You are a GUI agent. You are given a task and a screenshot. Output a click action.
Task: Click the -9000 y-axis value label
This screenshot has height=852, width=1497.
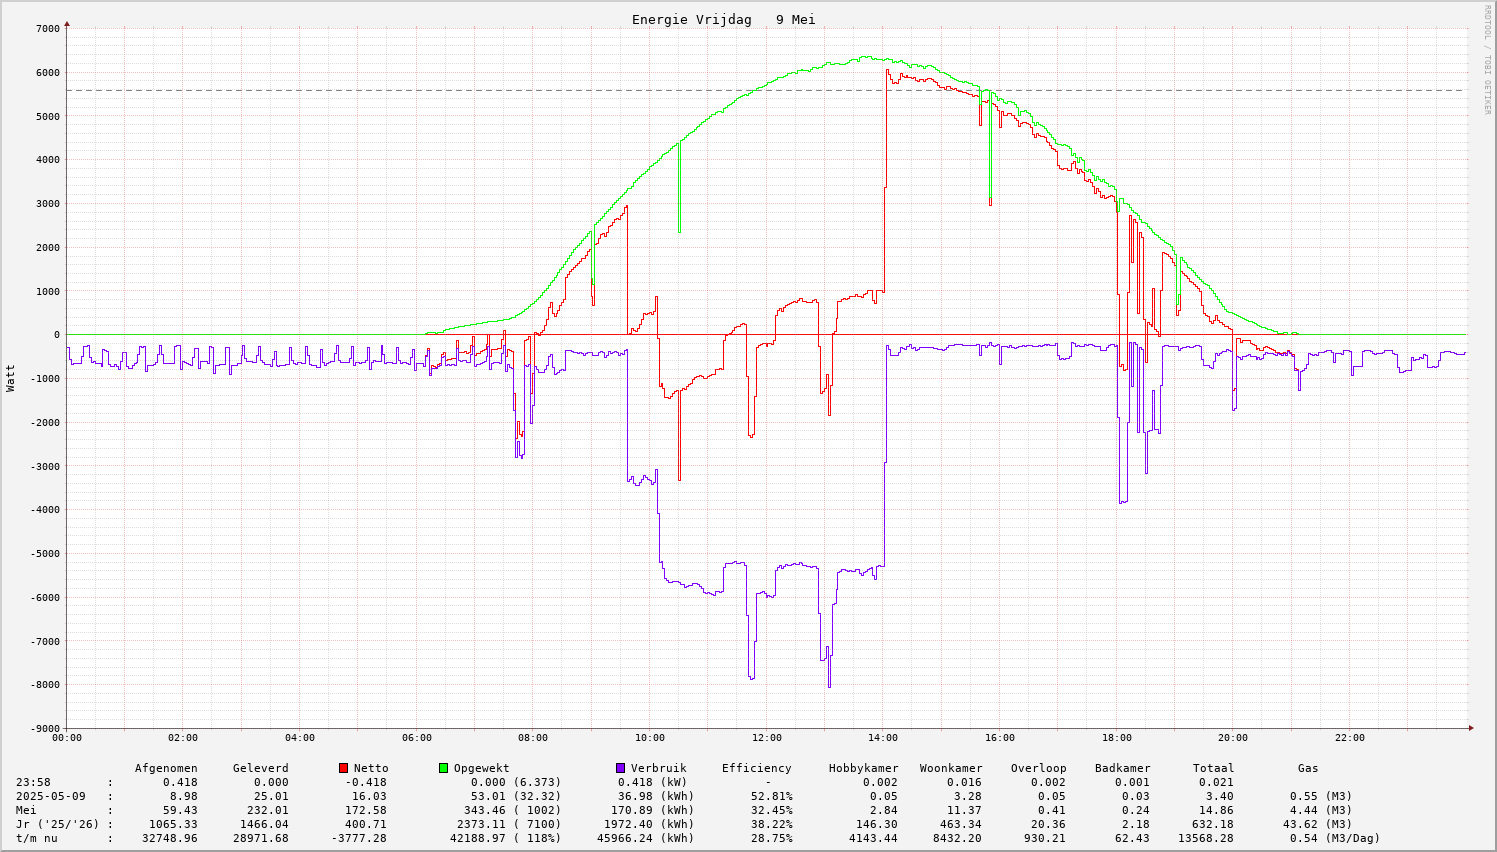pyautogui.click(x=45, y=728)
